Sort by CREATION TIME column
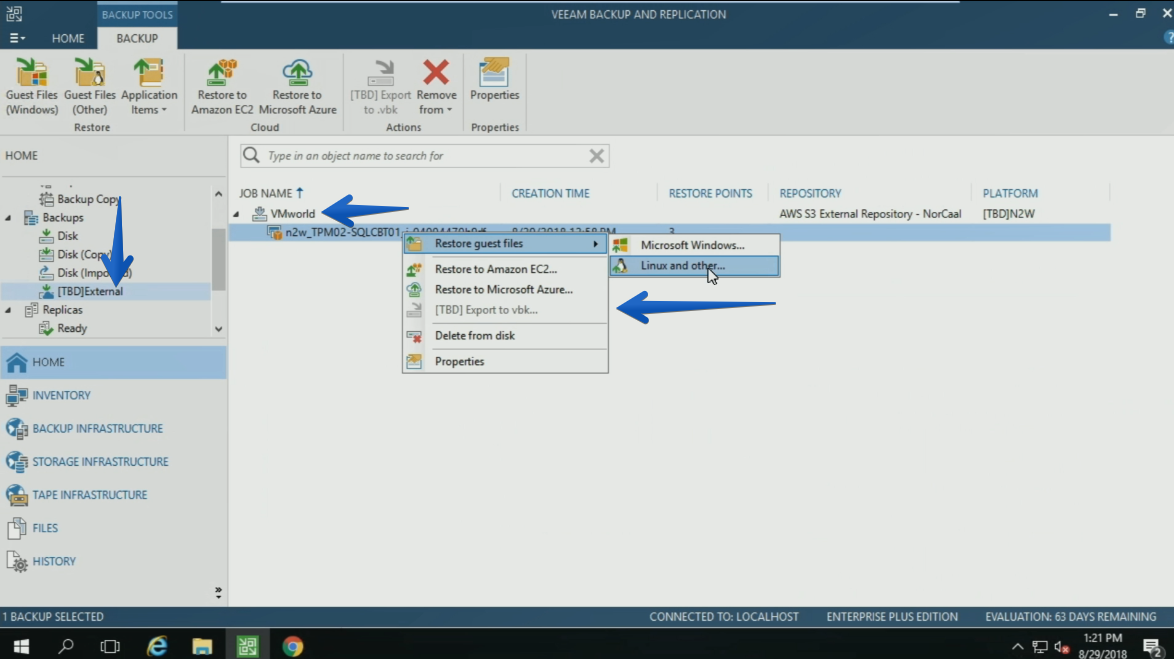The image size is (1174, 659). click(550, 193)
